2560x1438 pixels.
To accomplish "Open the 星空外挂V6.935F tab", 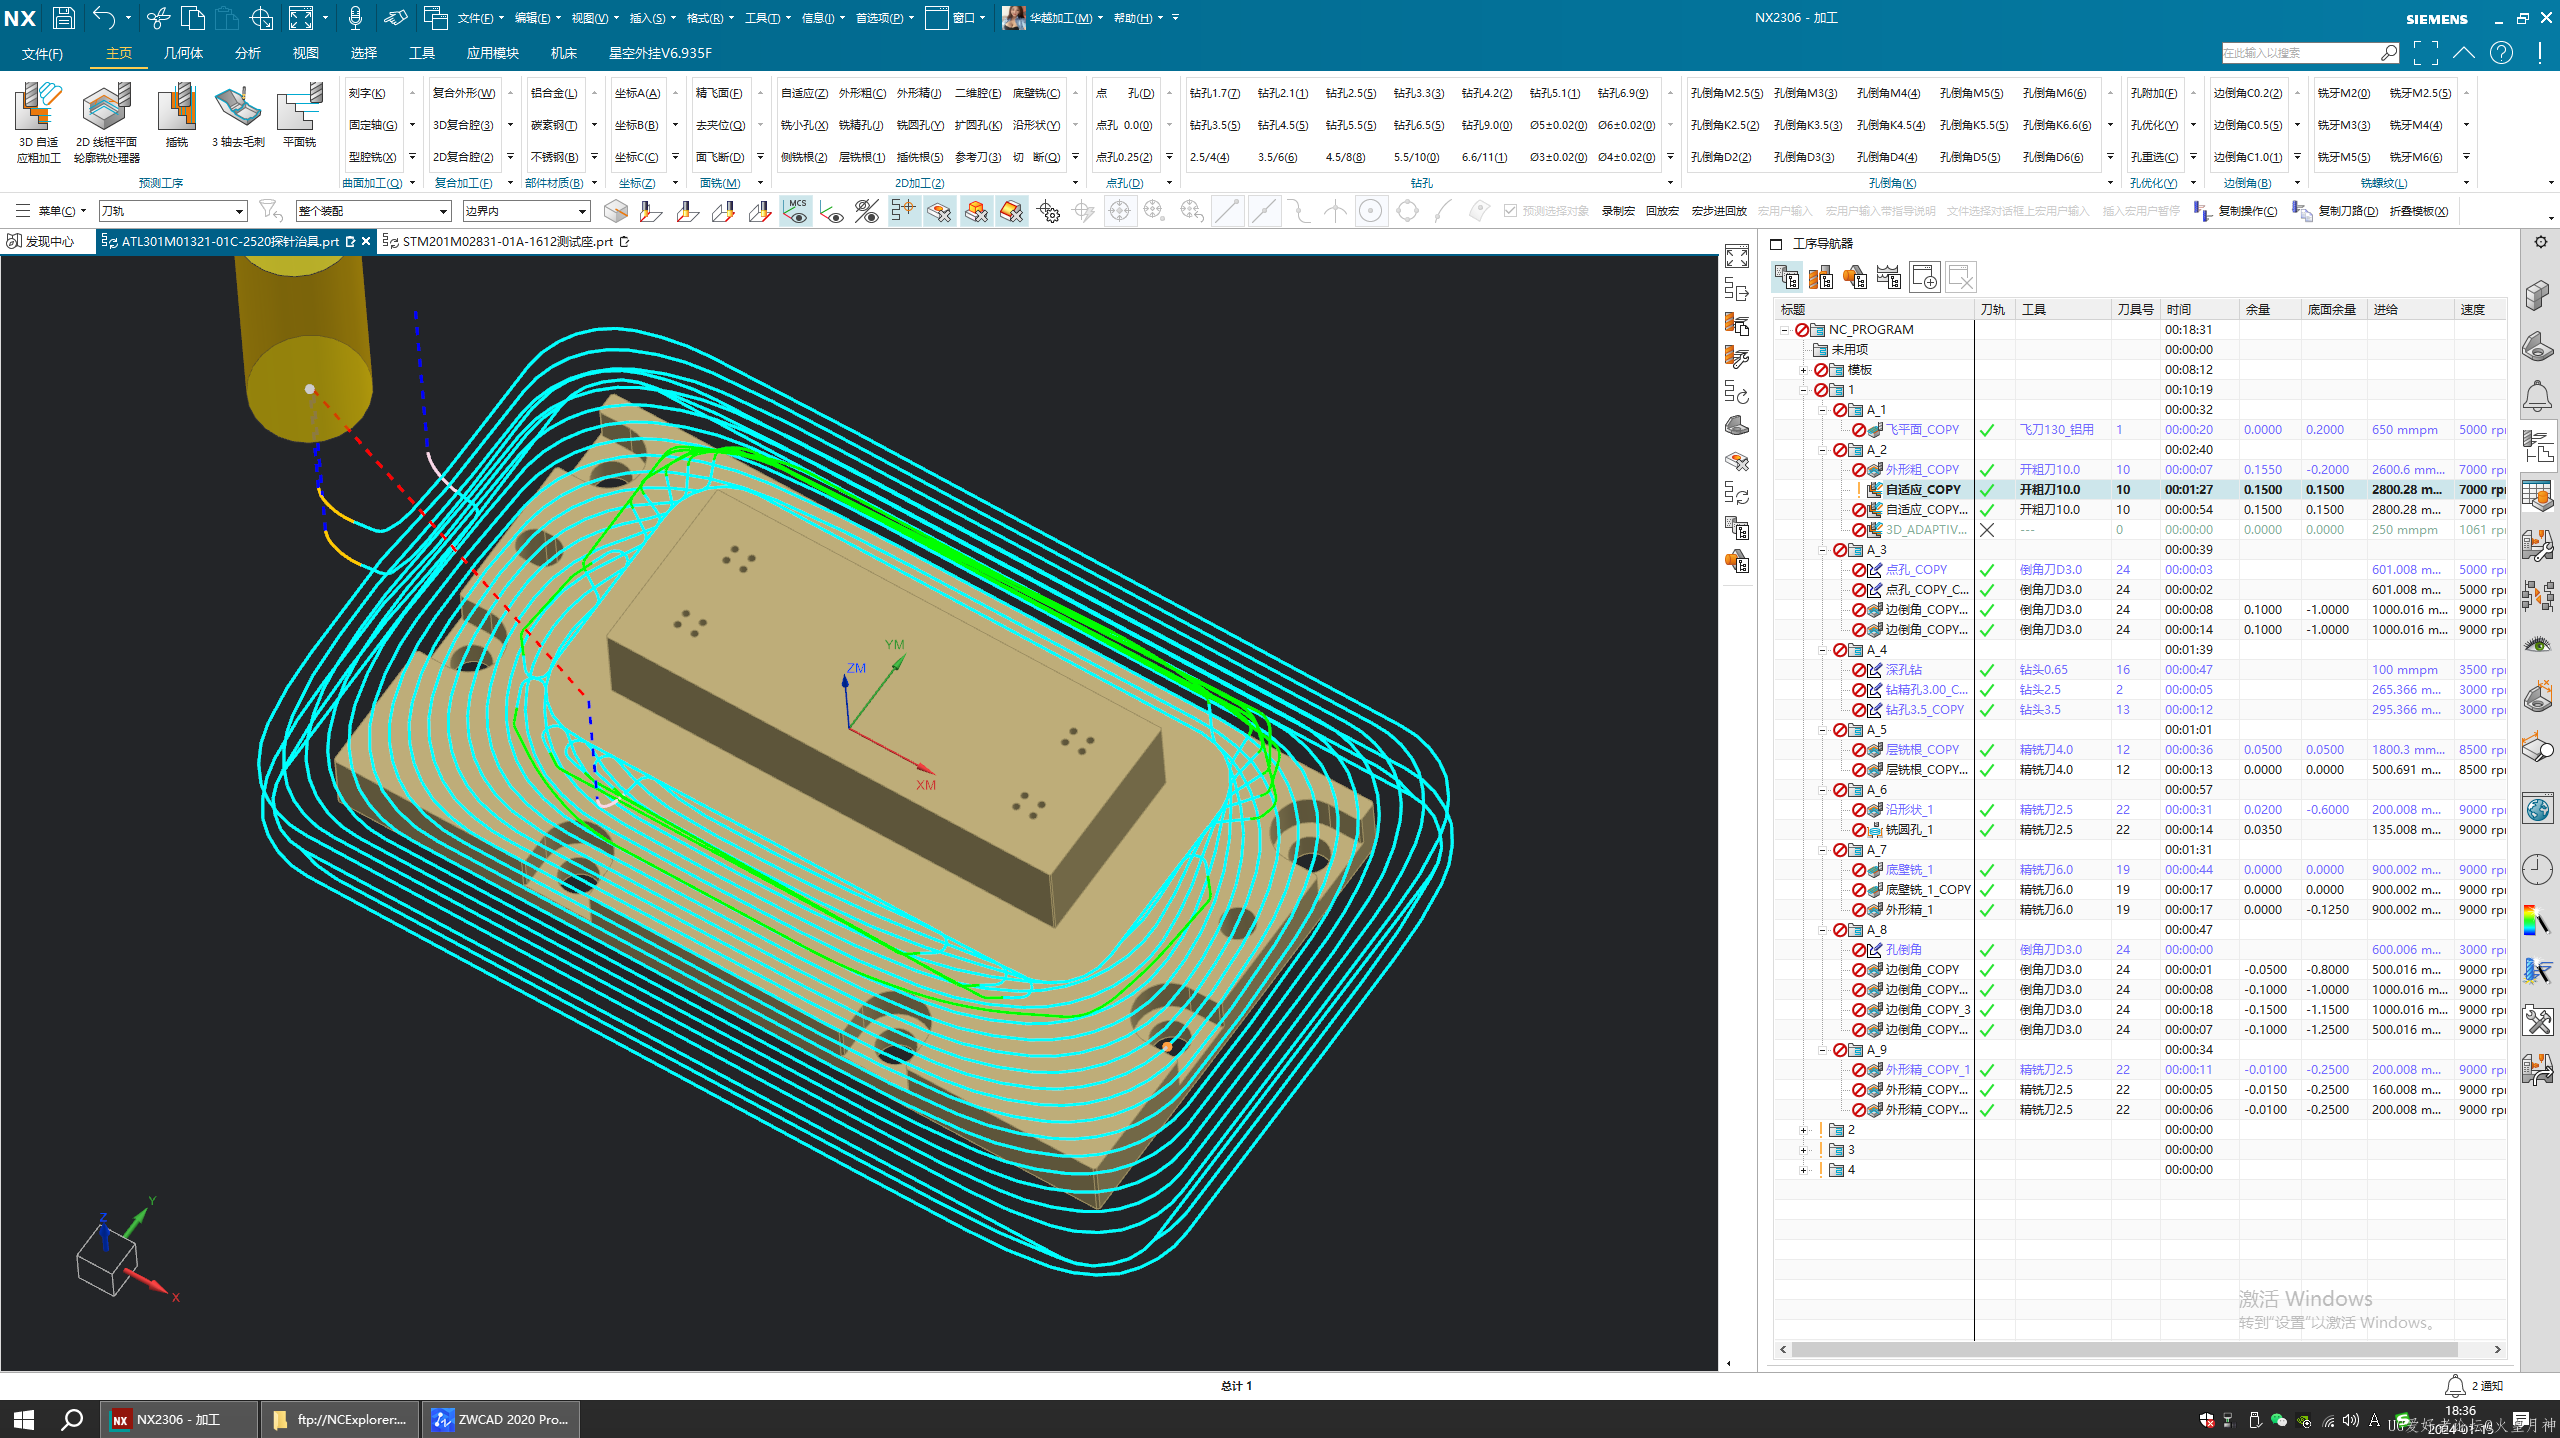I will click(x=660, y=53).
